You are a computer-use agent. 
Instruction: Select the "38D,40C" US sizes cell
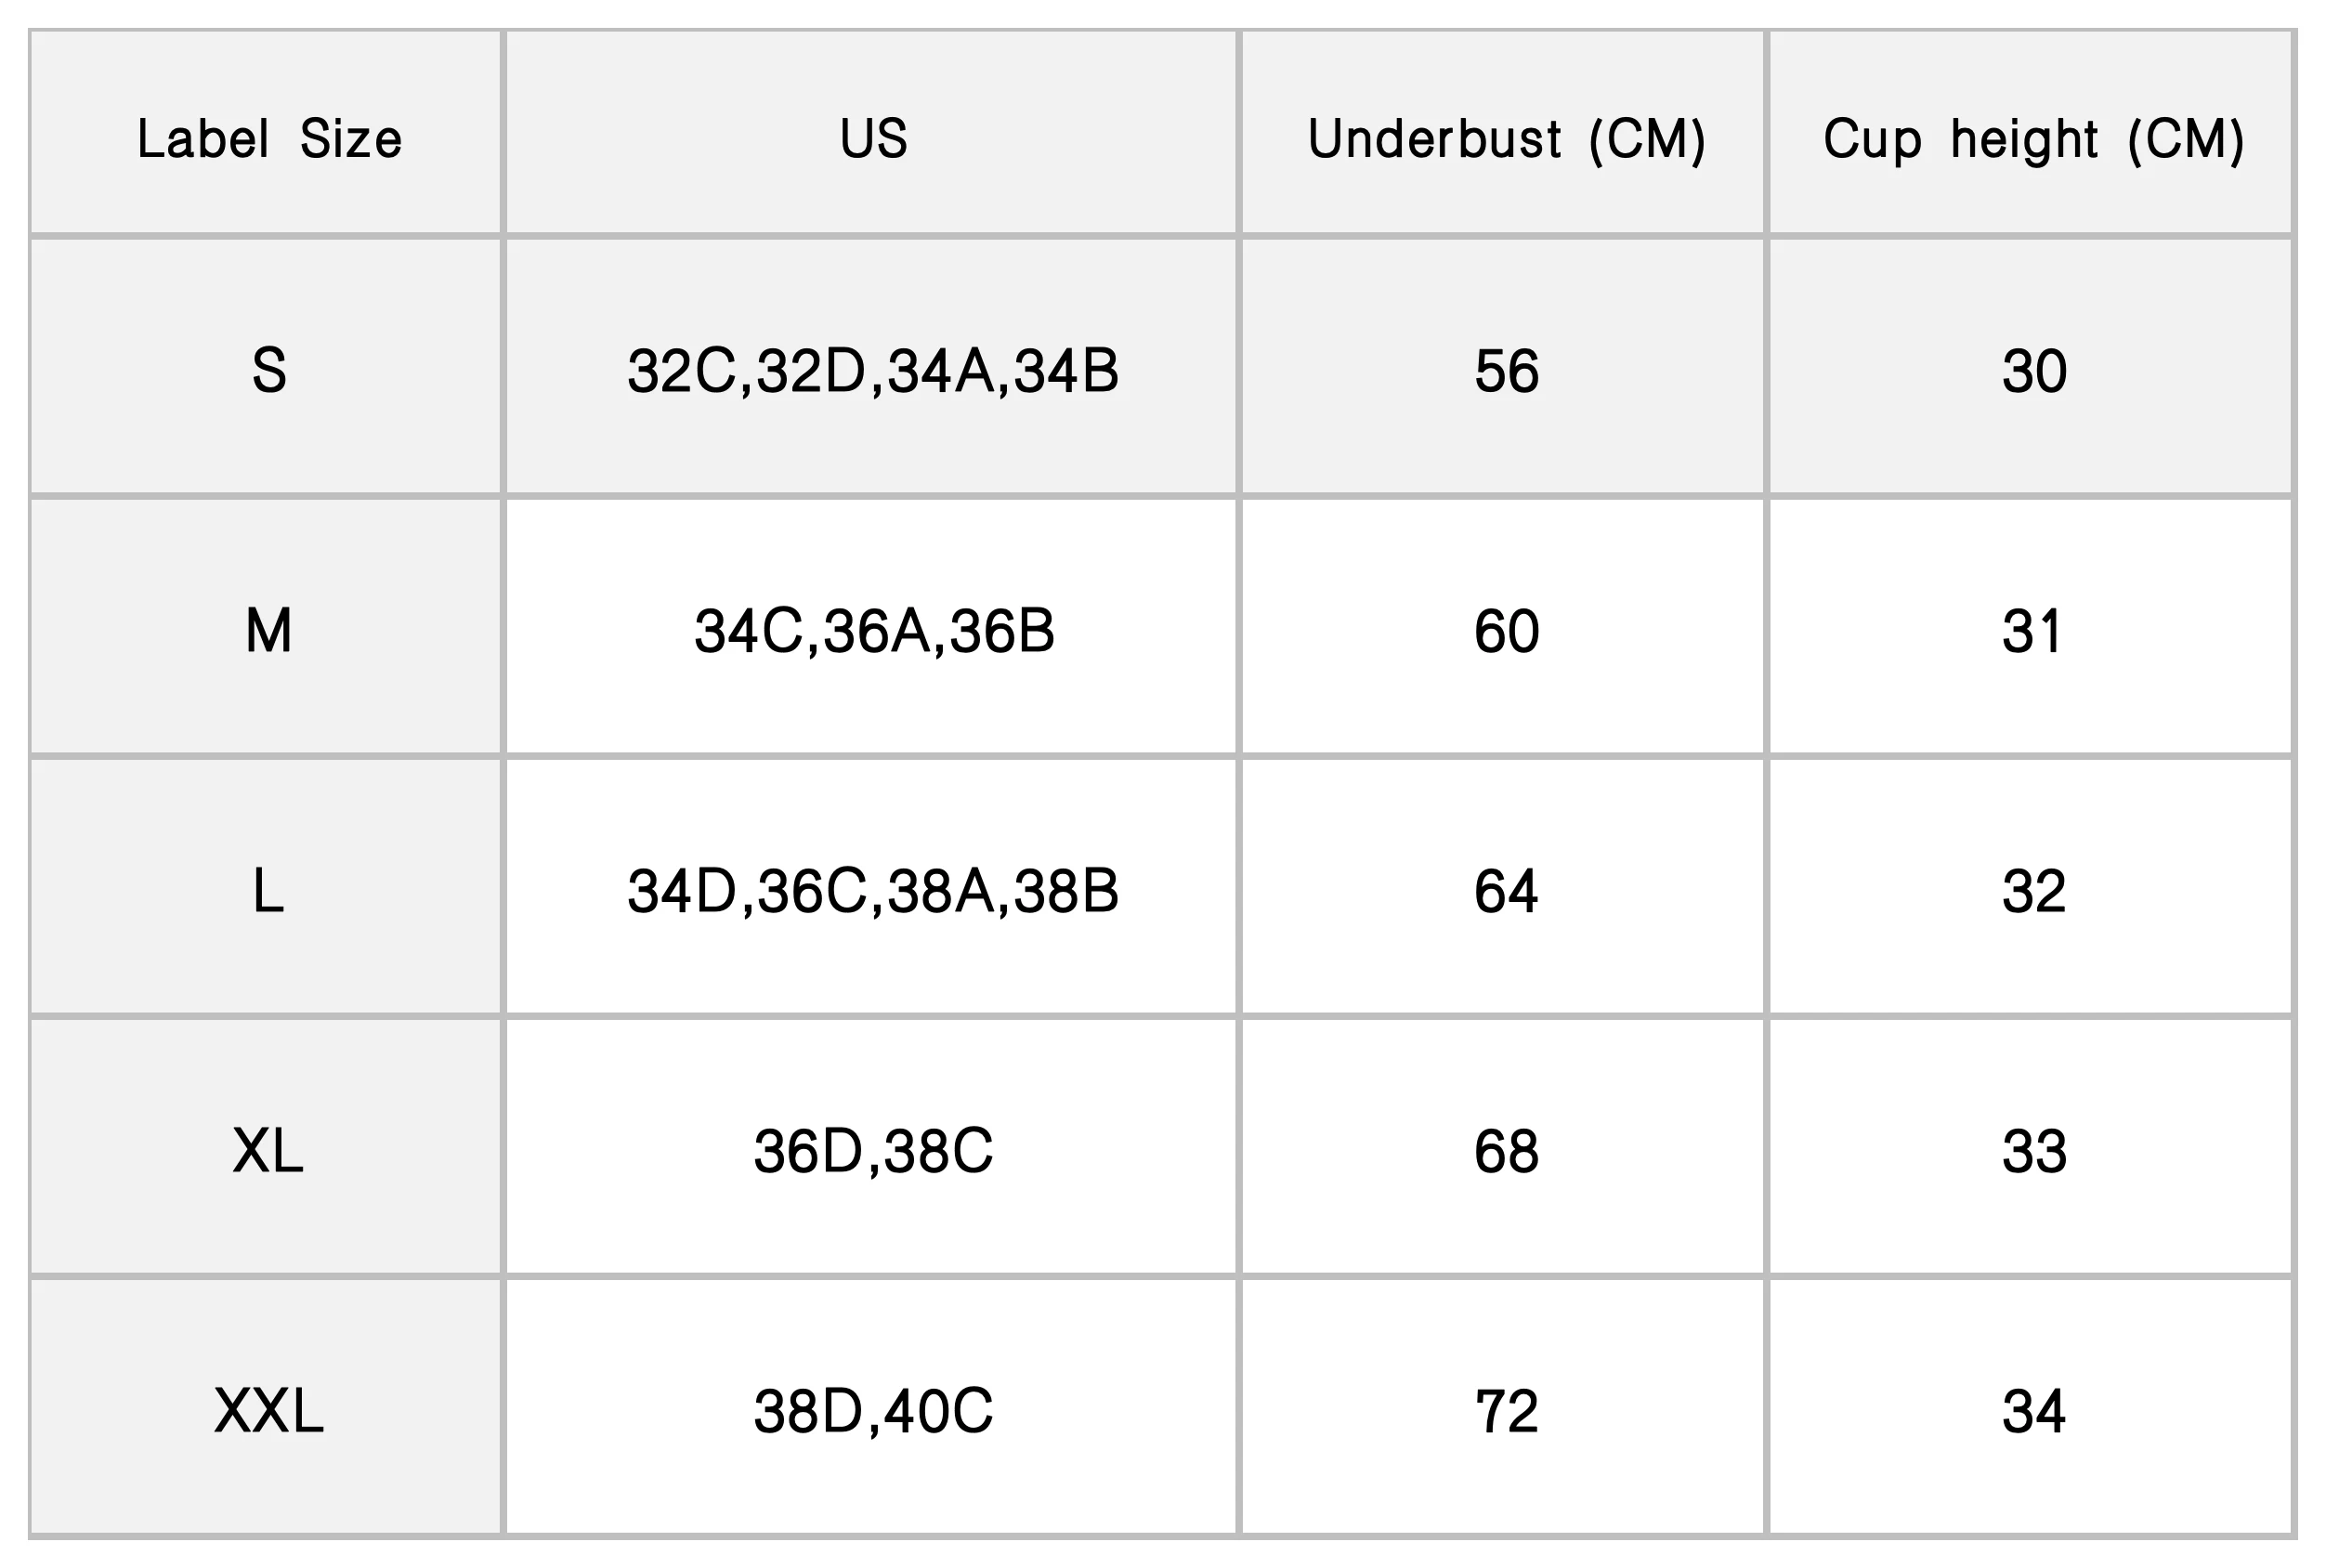(x=873, y=1411)
